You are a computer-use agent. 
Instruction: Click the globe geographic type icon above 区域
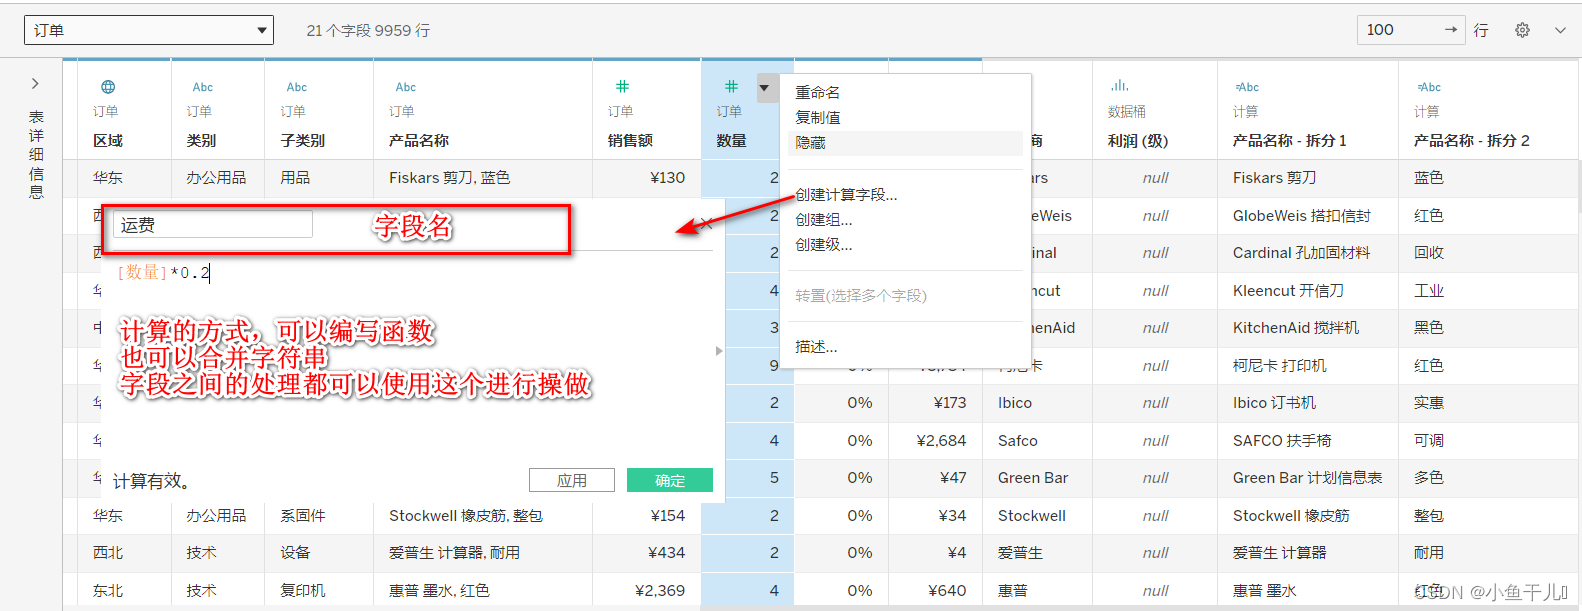pos(108,87)
